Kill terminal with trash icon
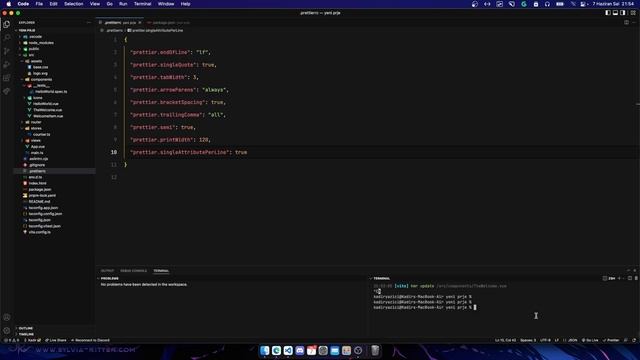 [636, 278]
